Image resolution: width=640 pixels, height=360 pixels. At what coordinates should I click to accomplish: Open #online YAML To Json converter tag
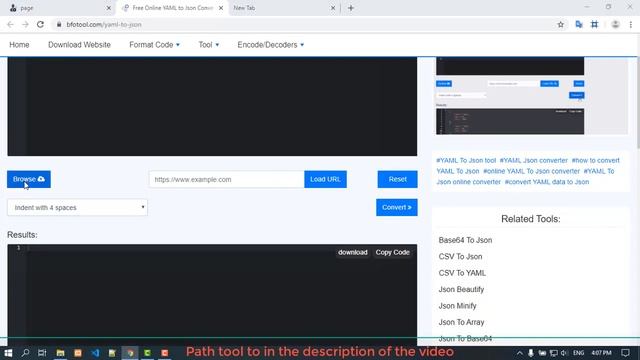531,171
